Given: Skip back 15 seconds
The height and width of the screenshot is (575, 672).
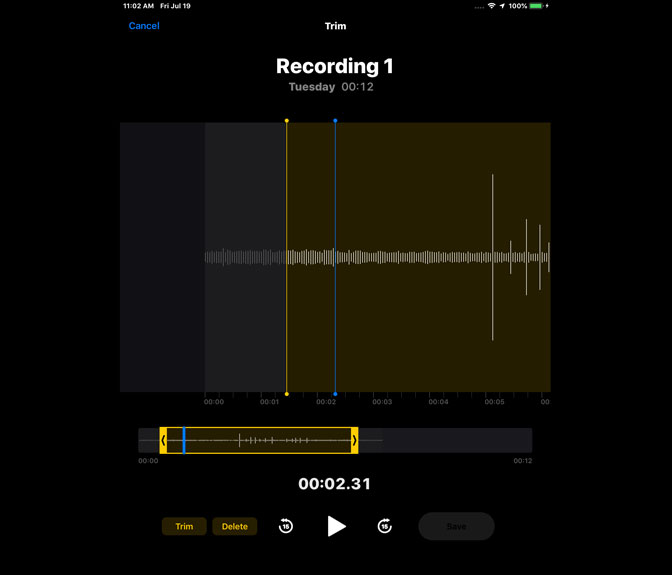Looking at the screenshot, I should (286, 526).
